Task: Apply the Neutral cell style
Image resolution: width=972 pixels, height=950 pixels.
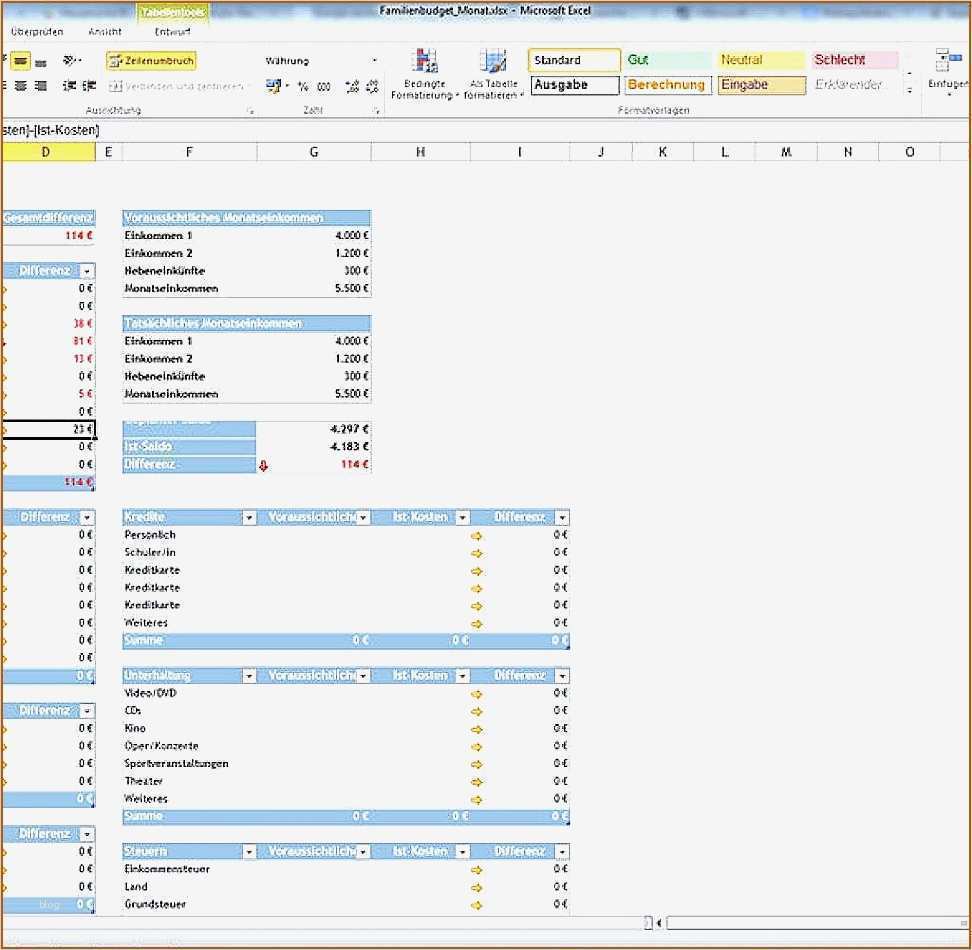Action: tap(761, 60)
